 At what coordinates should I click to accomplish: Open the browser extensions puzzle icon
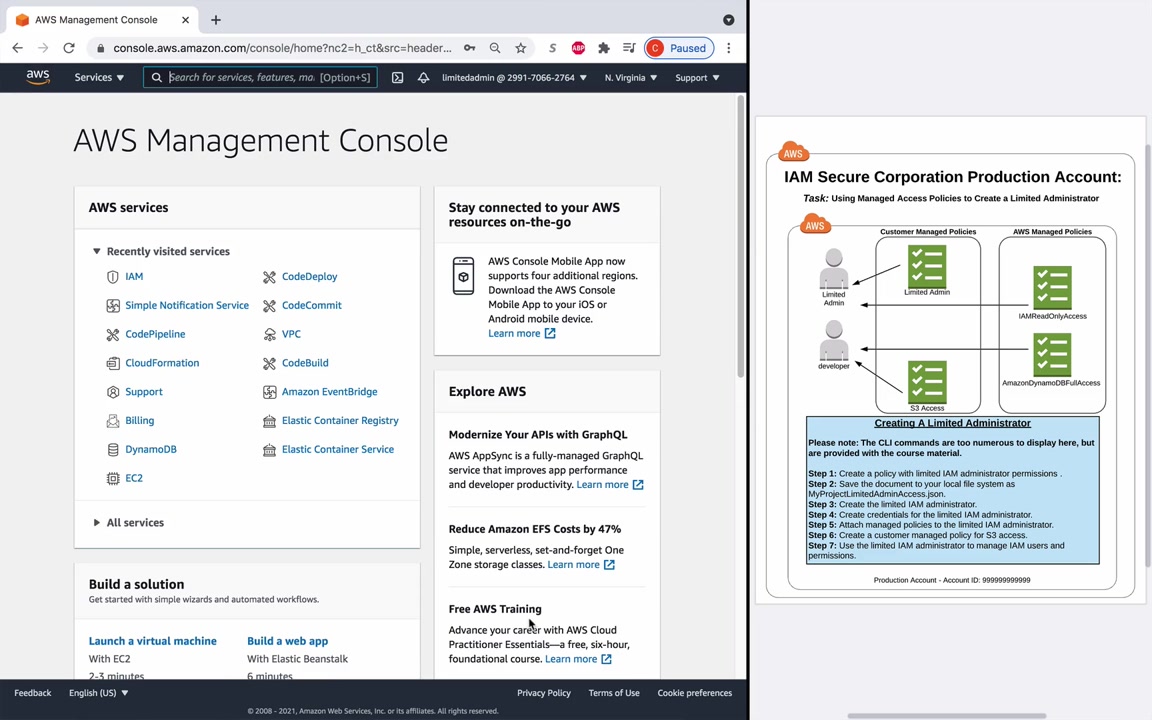(604, 48)
